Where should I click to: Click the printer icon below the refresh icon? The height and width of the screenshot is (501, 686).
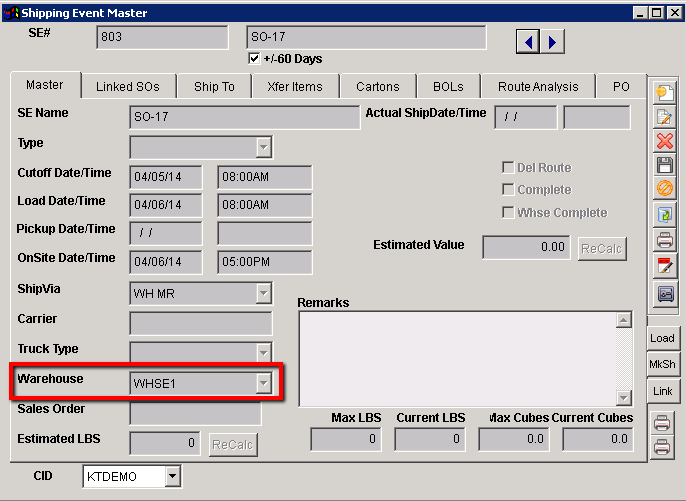[664, 239]
